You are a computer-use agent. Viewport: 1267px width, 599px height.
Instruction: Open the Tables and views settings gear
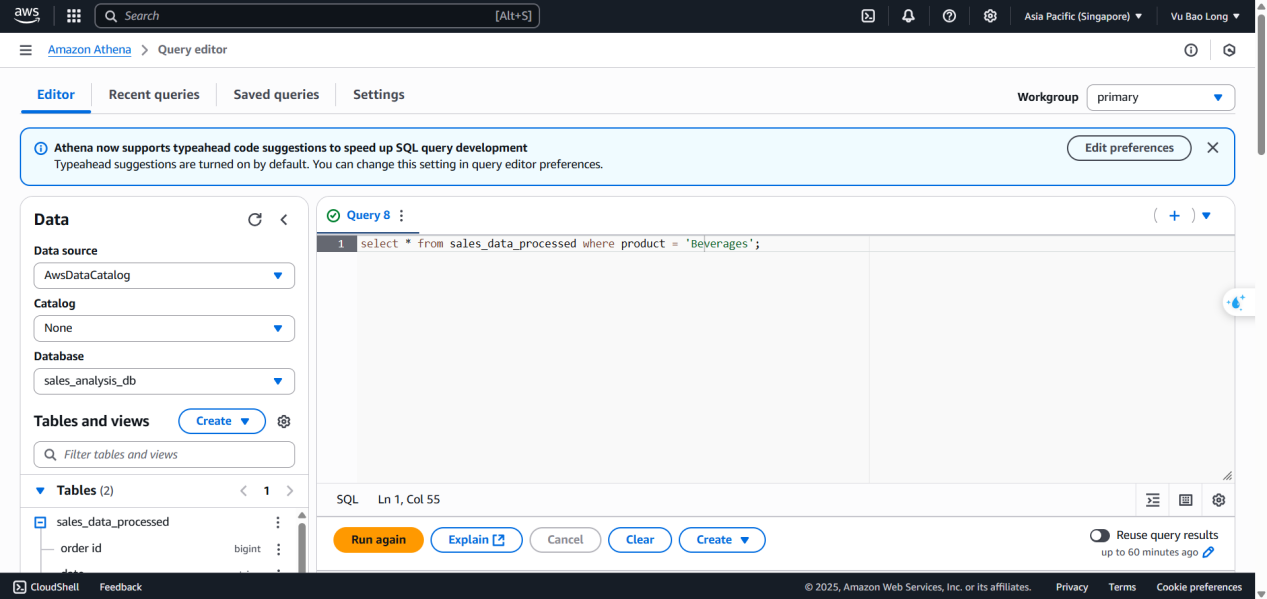coord(284,422)
